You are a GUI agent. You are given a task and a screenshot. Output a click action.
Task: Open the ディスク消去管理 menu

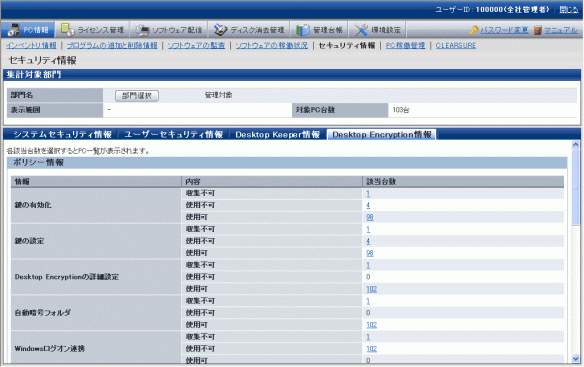(x=257, y=30)
